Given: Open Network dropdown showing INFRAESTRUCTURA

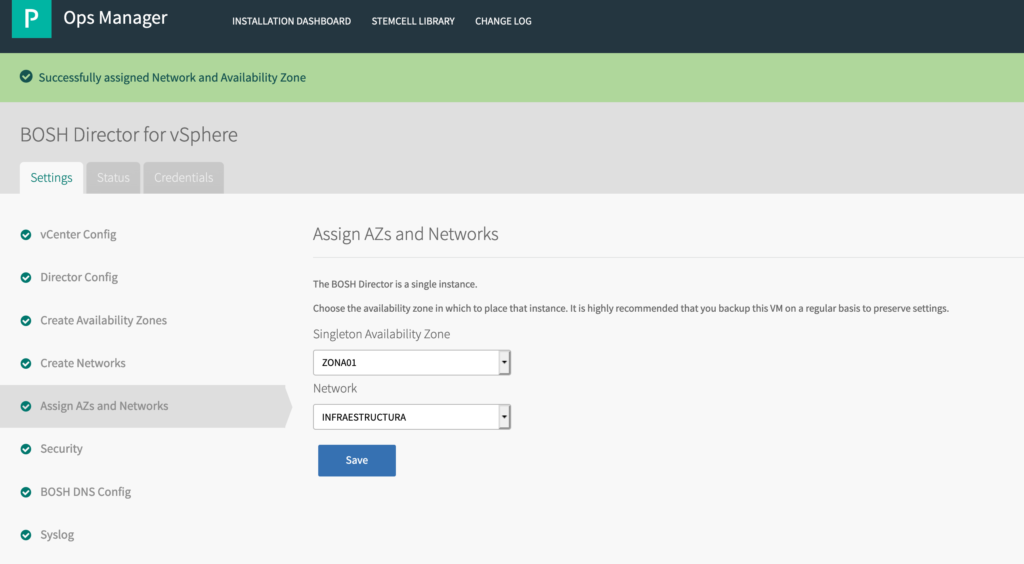Looking at the screenshot, I should click(x=411, y=416).
